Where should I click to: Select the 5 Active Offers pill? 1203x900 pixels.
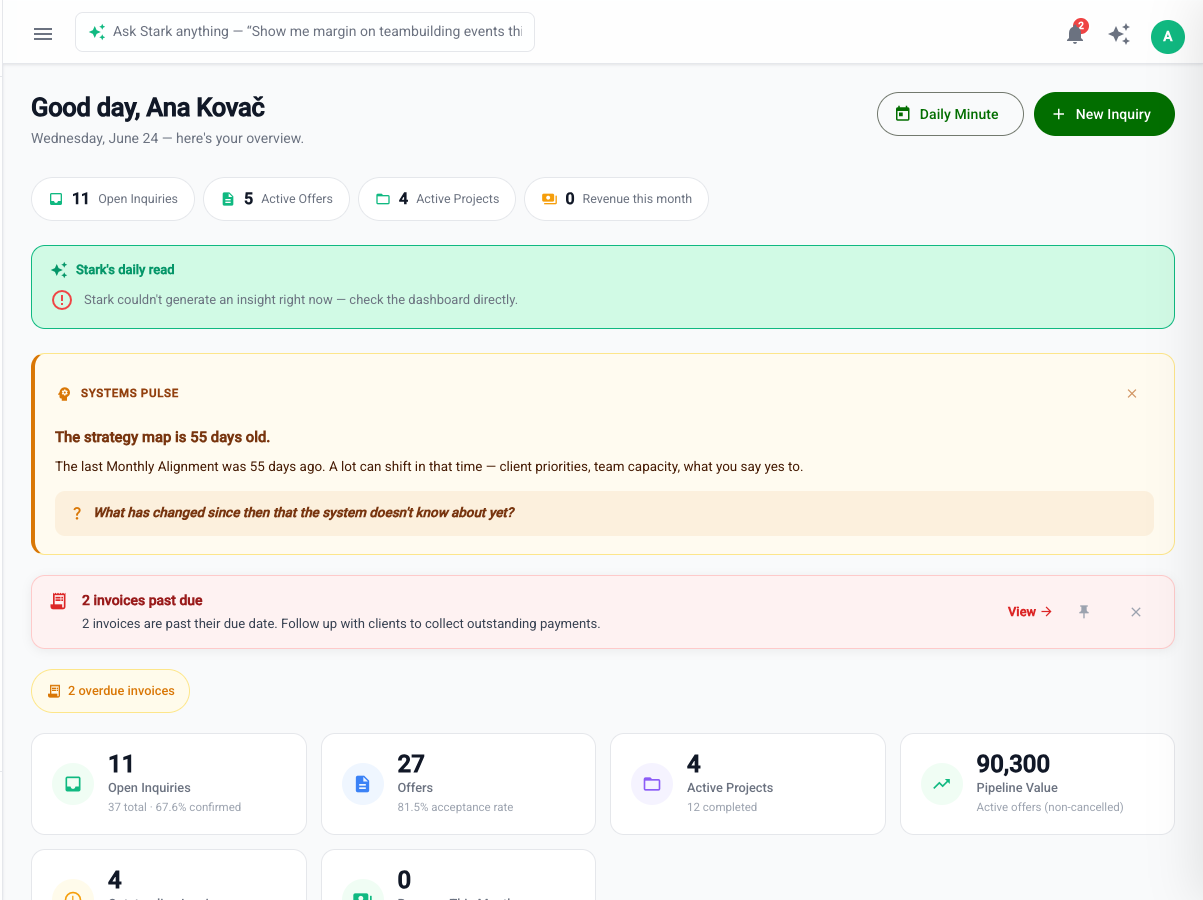[x=276, y=199]
